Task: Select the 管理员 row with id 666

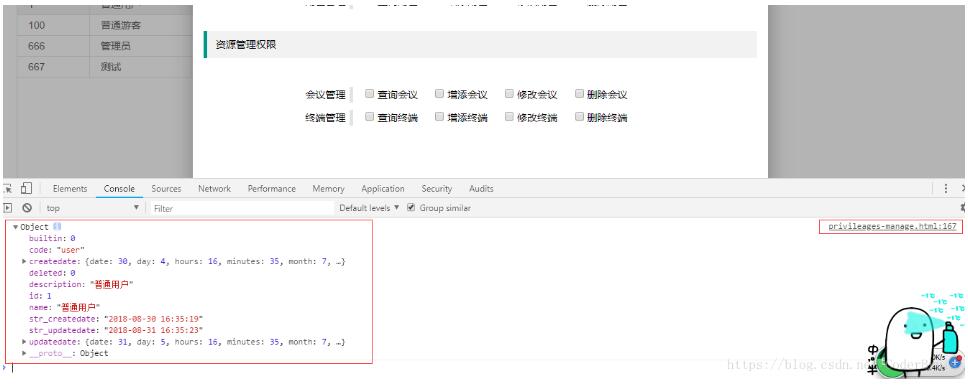Action: [x=106, y=46]
